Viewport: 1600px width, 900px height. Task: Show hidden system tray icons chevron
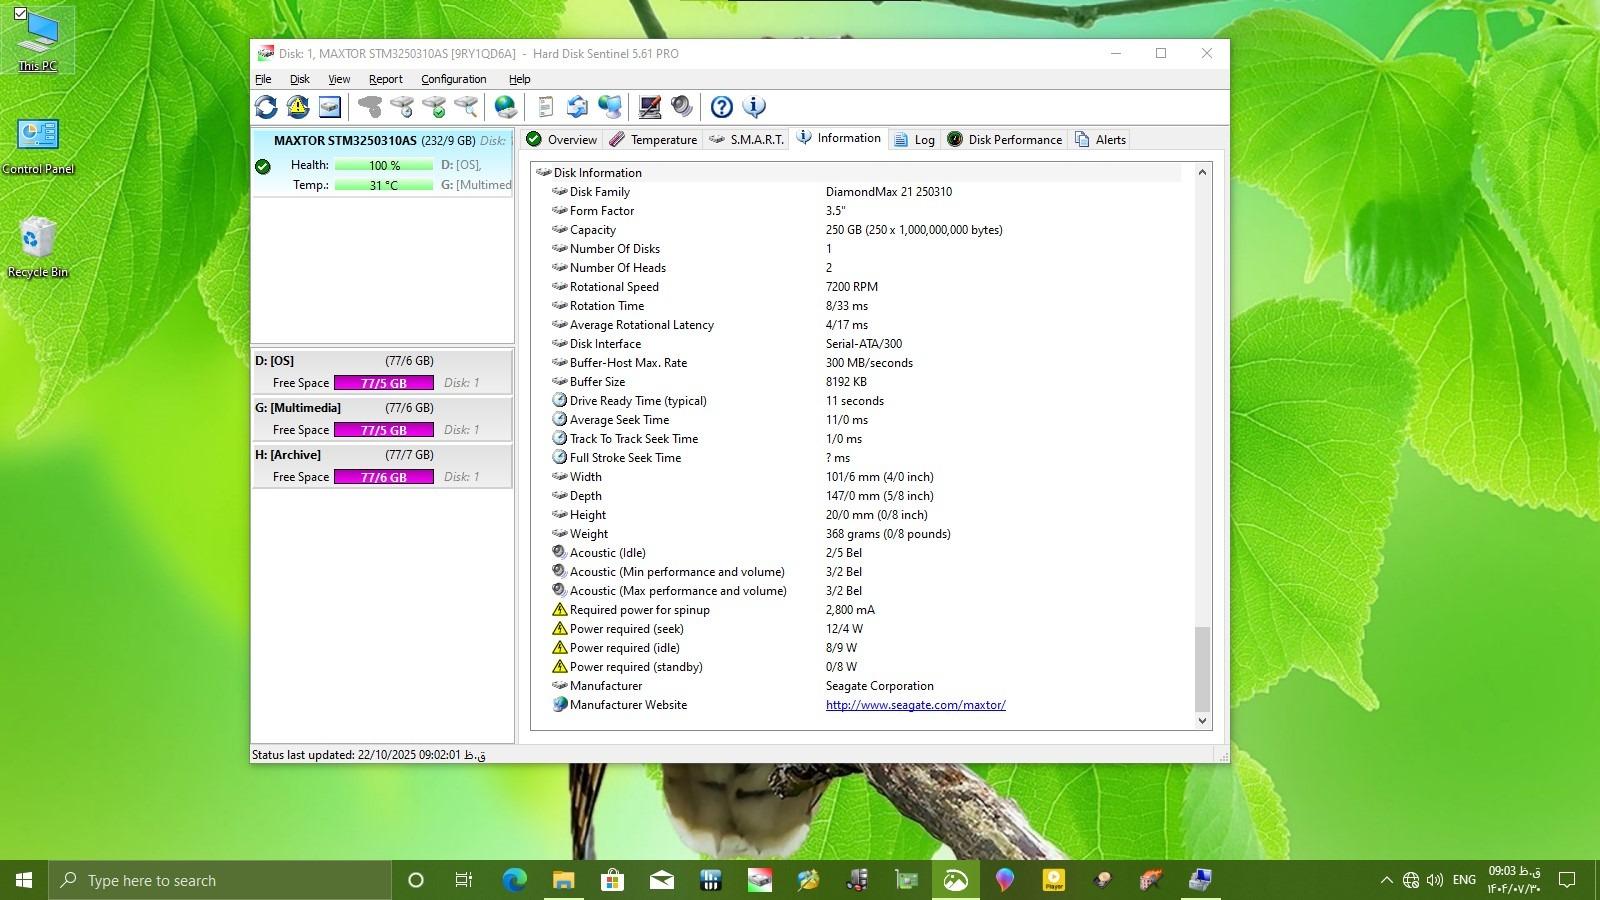(1386, 880)
